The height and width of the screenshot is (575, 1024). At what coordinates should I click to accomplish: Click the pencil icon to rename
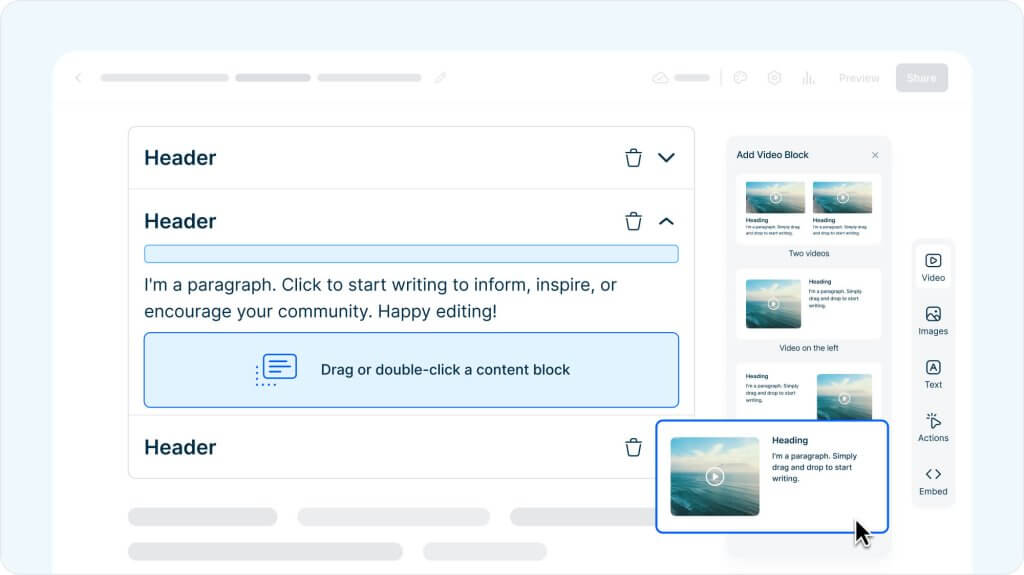click(440, 78)
